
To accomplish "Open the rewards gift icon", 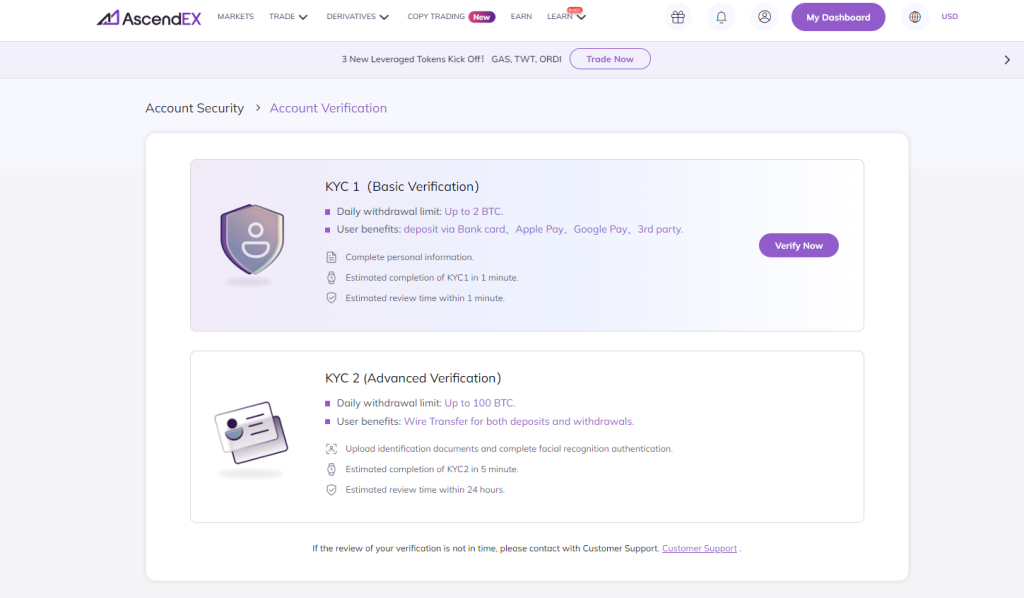I will point(678,17).
